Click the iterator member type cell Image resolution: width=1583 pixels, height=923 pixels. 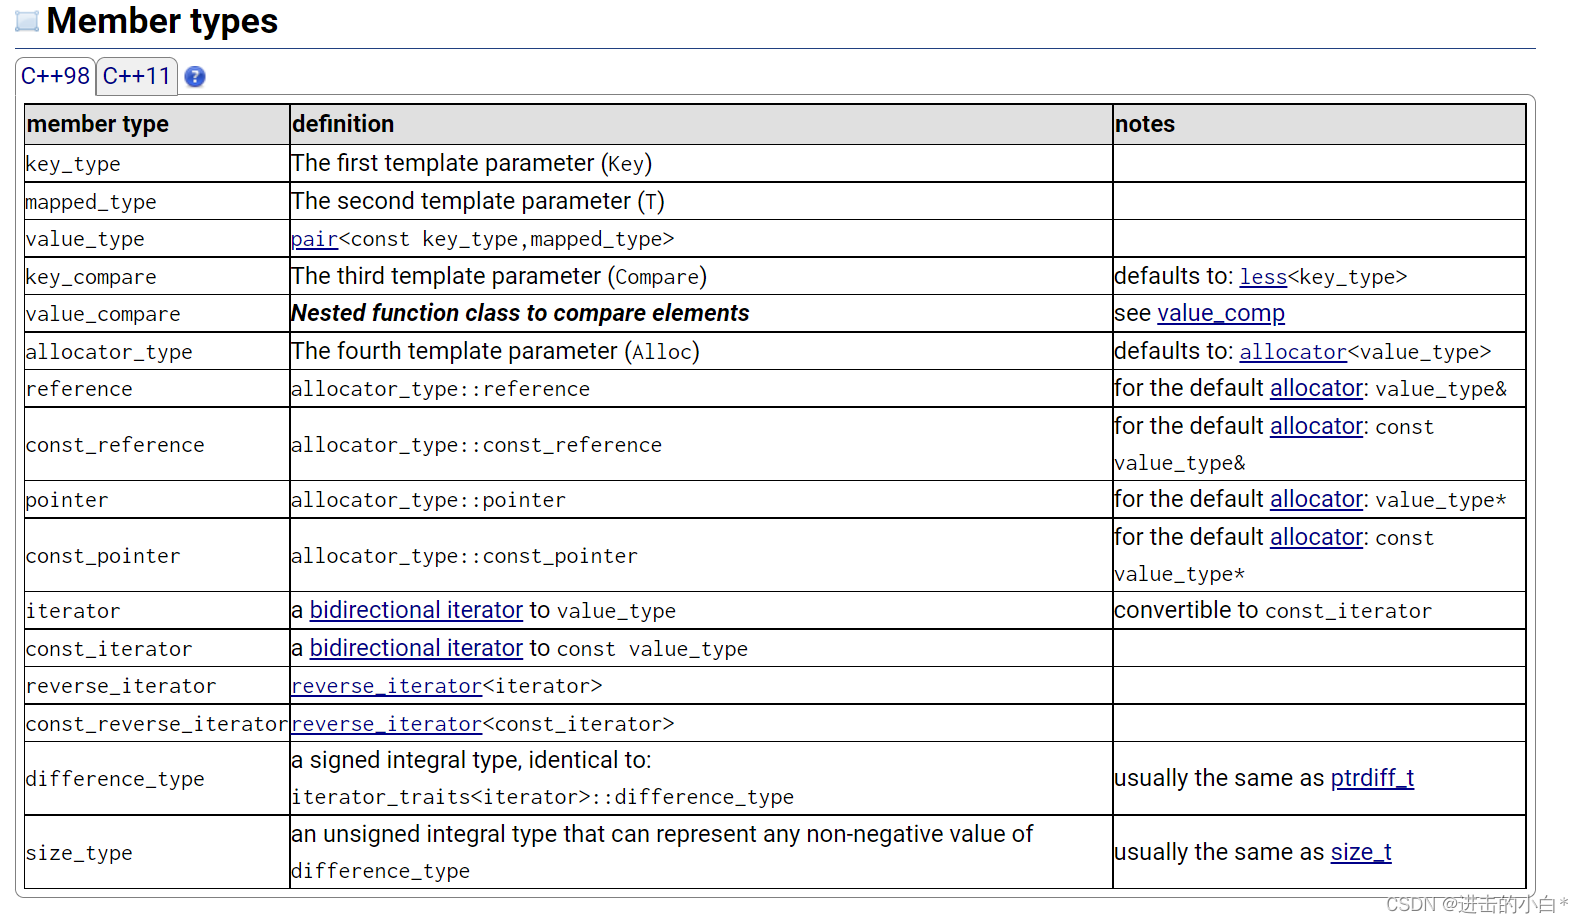pos(157,611)
